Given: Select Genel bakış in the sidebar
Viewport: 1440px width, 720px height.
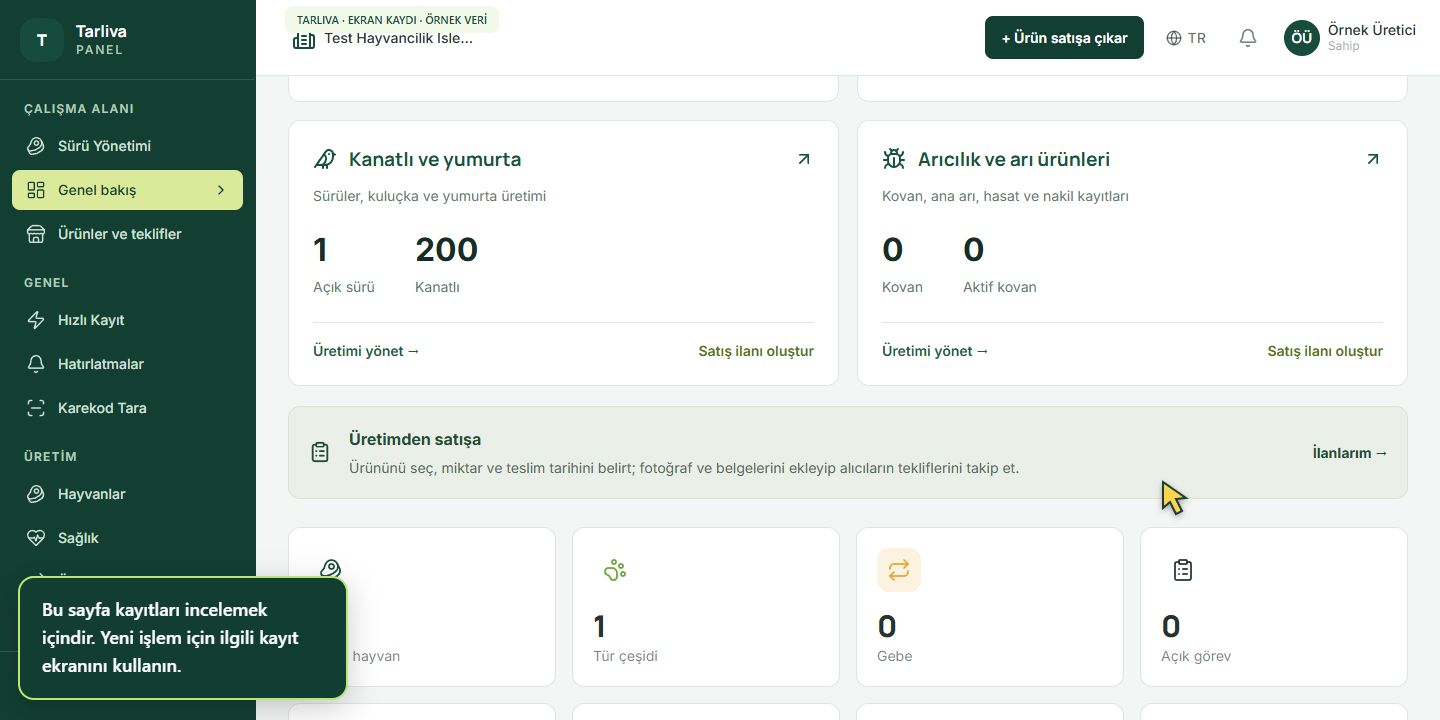Looking at the screenshot, I should click(x=128, y=190).
